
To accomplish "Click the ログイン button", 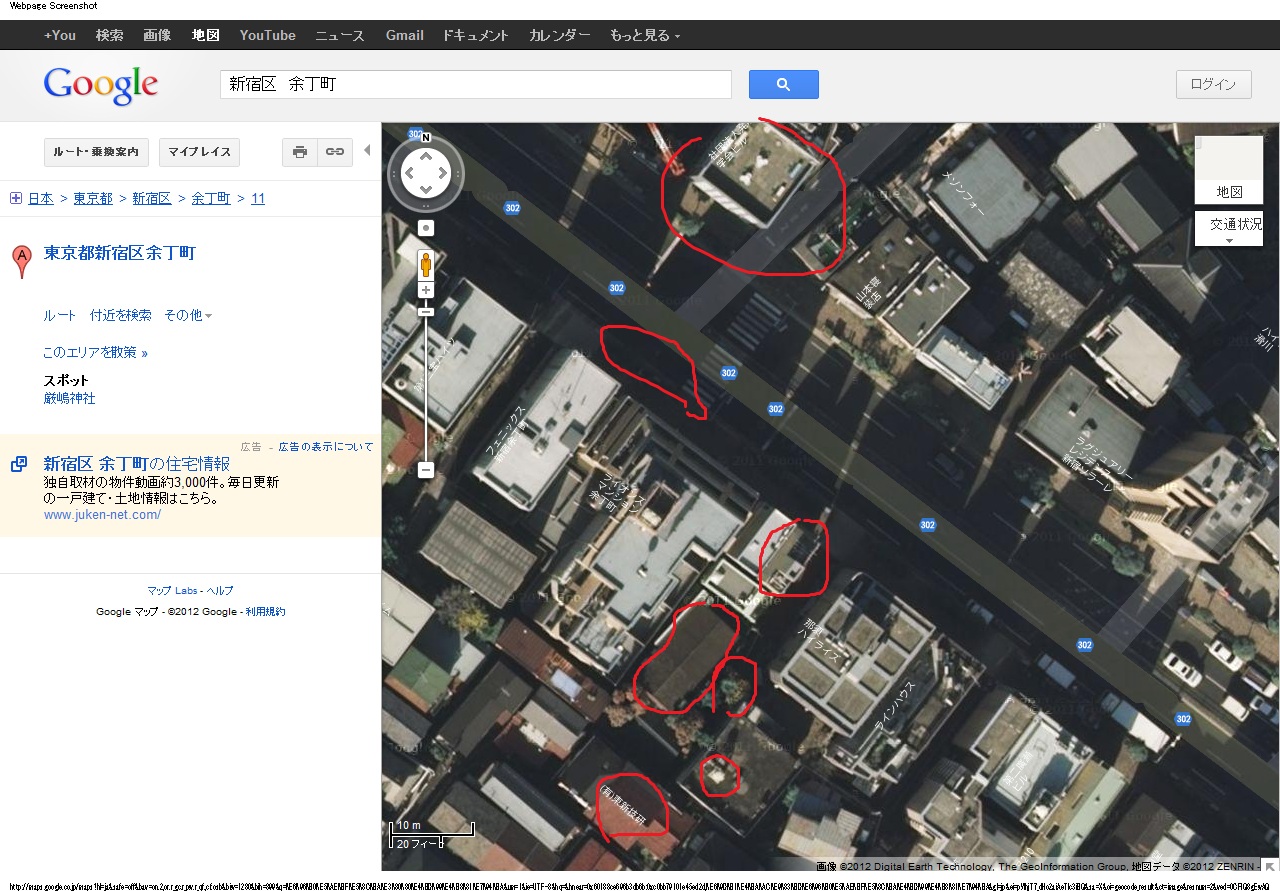I will point(1213,85).
